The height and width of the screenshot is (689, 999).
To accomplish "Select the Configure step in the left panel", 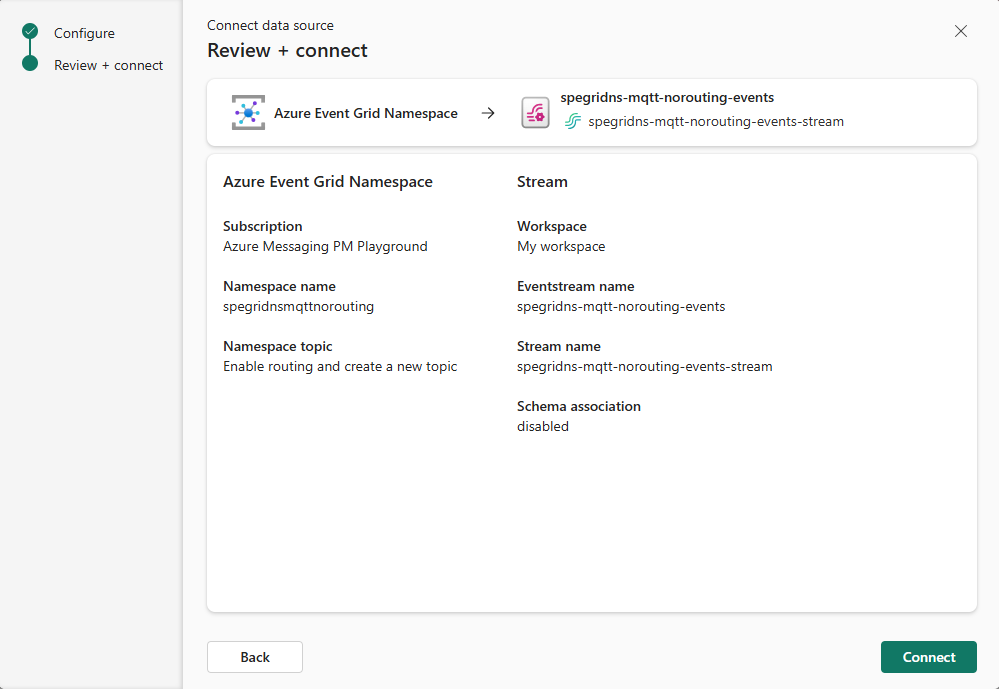I will click(x=85, y=32).
